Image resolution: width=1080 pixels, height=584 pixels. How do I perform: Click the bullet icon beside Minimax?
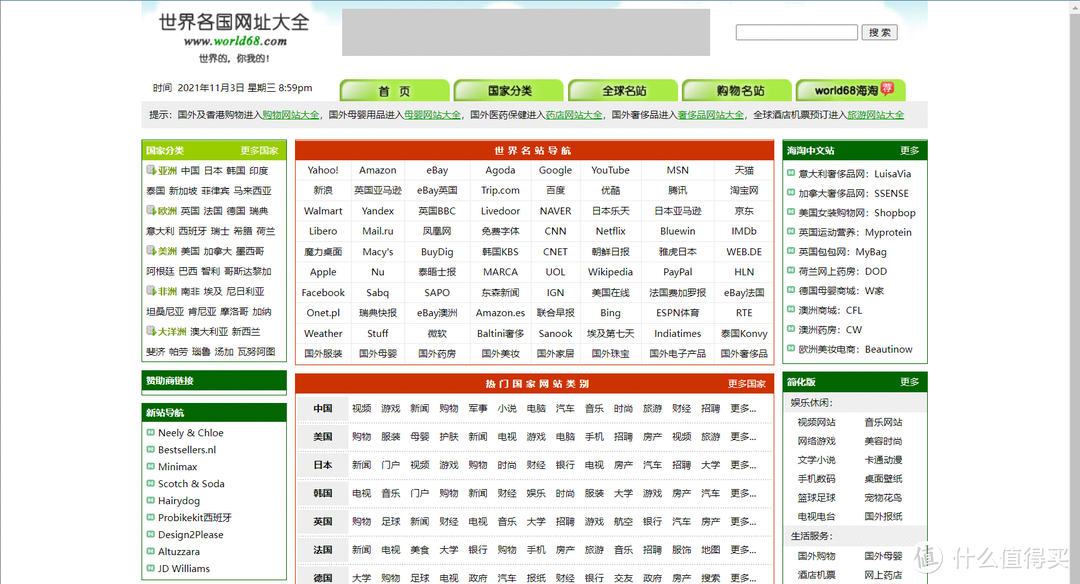click(151, 466)
